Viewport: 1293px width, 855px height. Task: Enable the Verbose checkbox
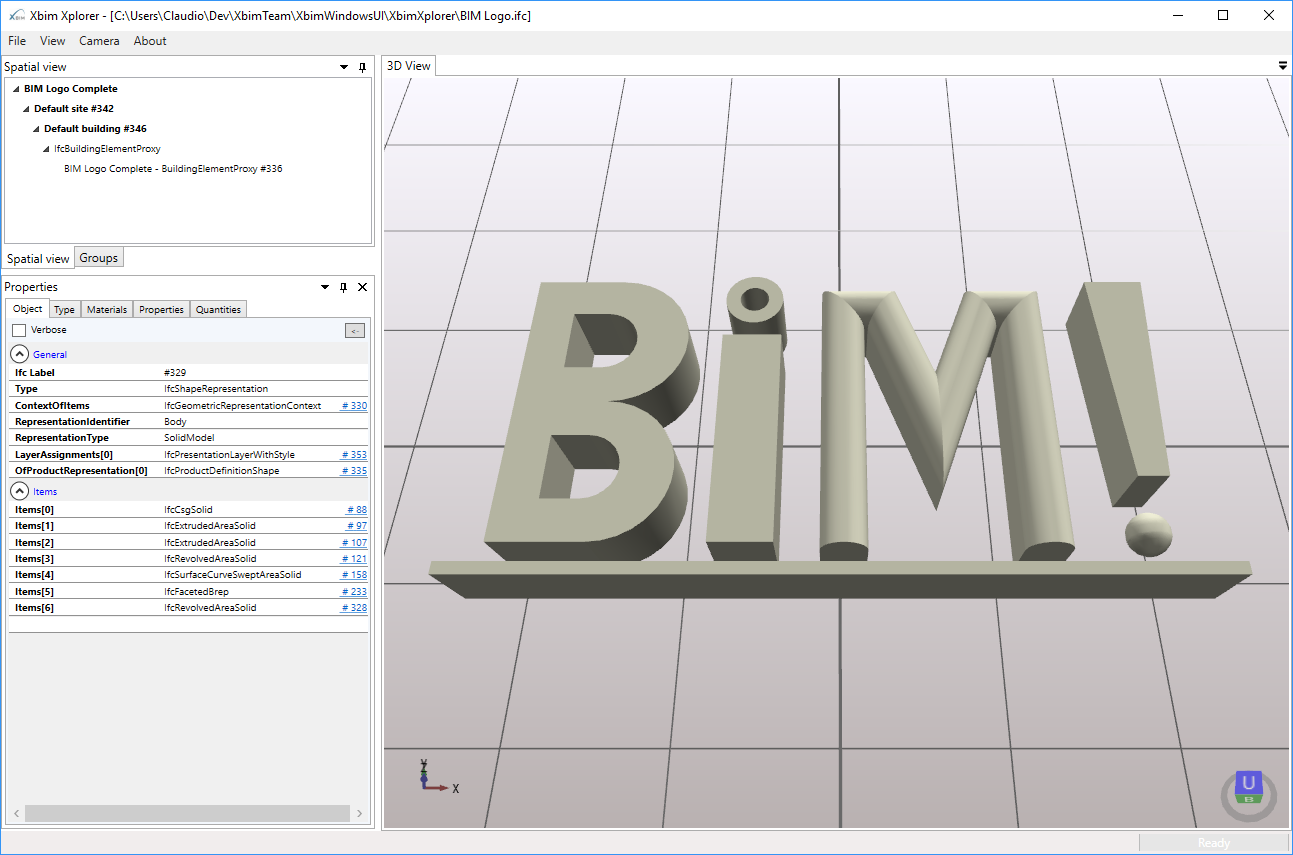click(19, 330)
